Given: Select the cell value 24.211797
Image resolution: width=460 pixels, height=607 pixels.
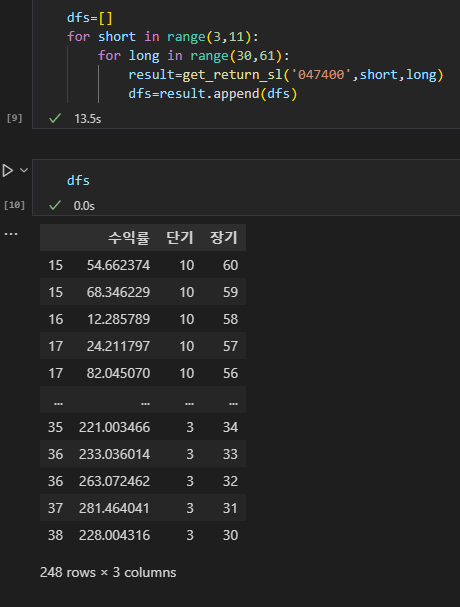Looking at the screenshot, I should pos(118,346).
